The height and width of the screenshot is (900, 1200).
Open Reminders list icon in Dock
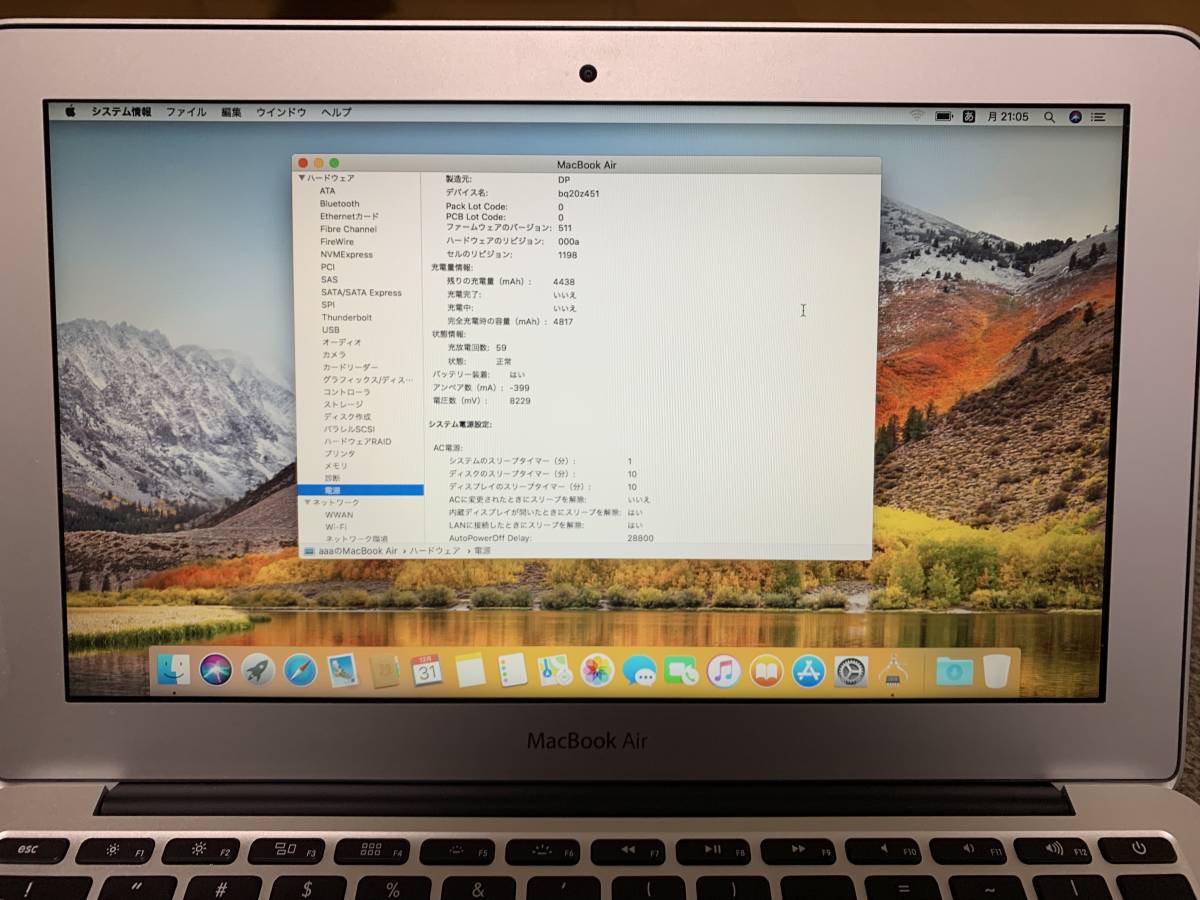tap(512, 670)
